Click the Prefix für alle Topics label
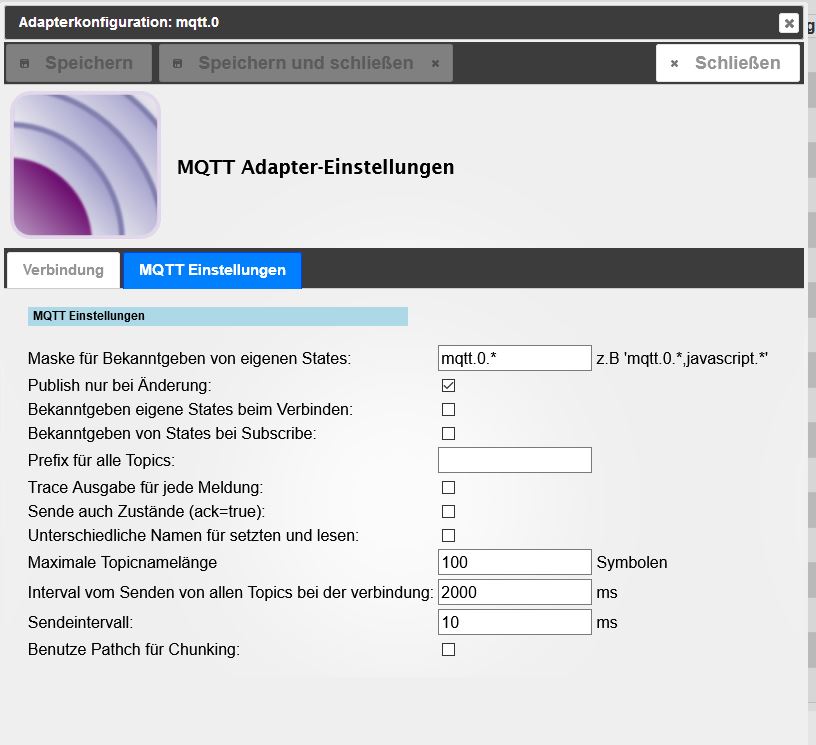 pyautogui.click(x=101, y=460)
